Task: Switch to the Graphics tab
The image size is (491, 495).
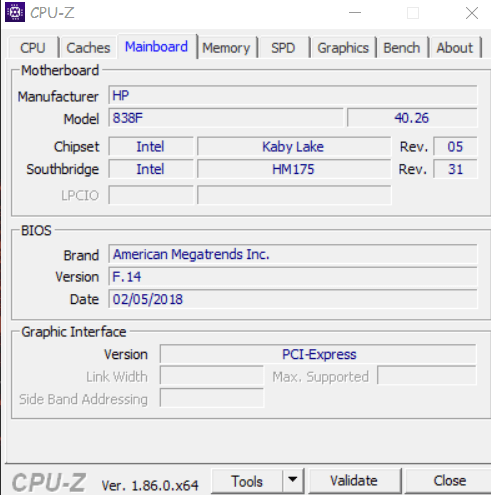Action: coord(343,48)
